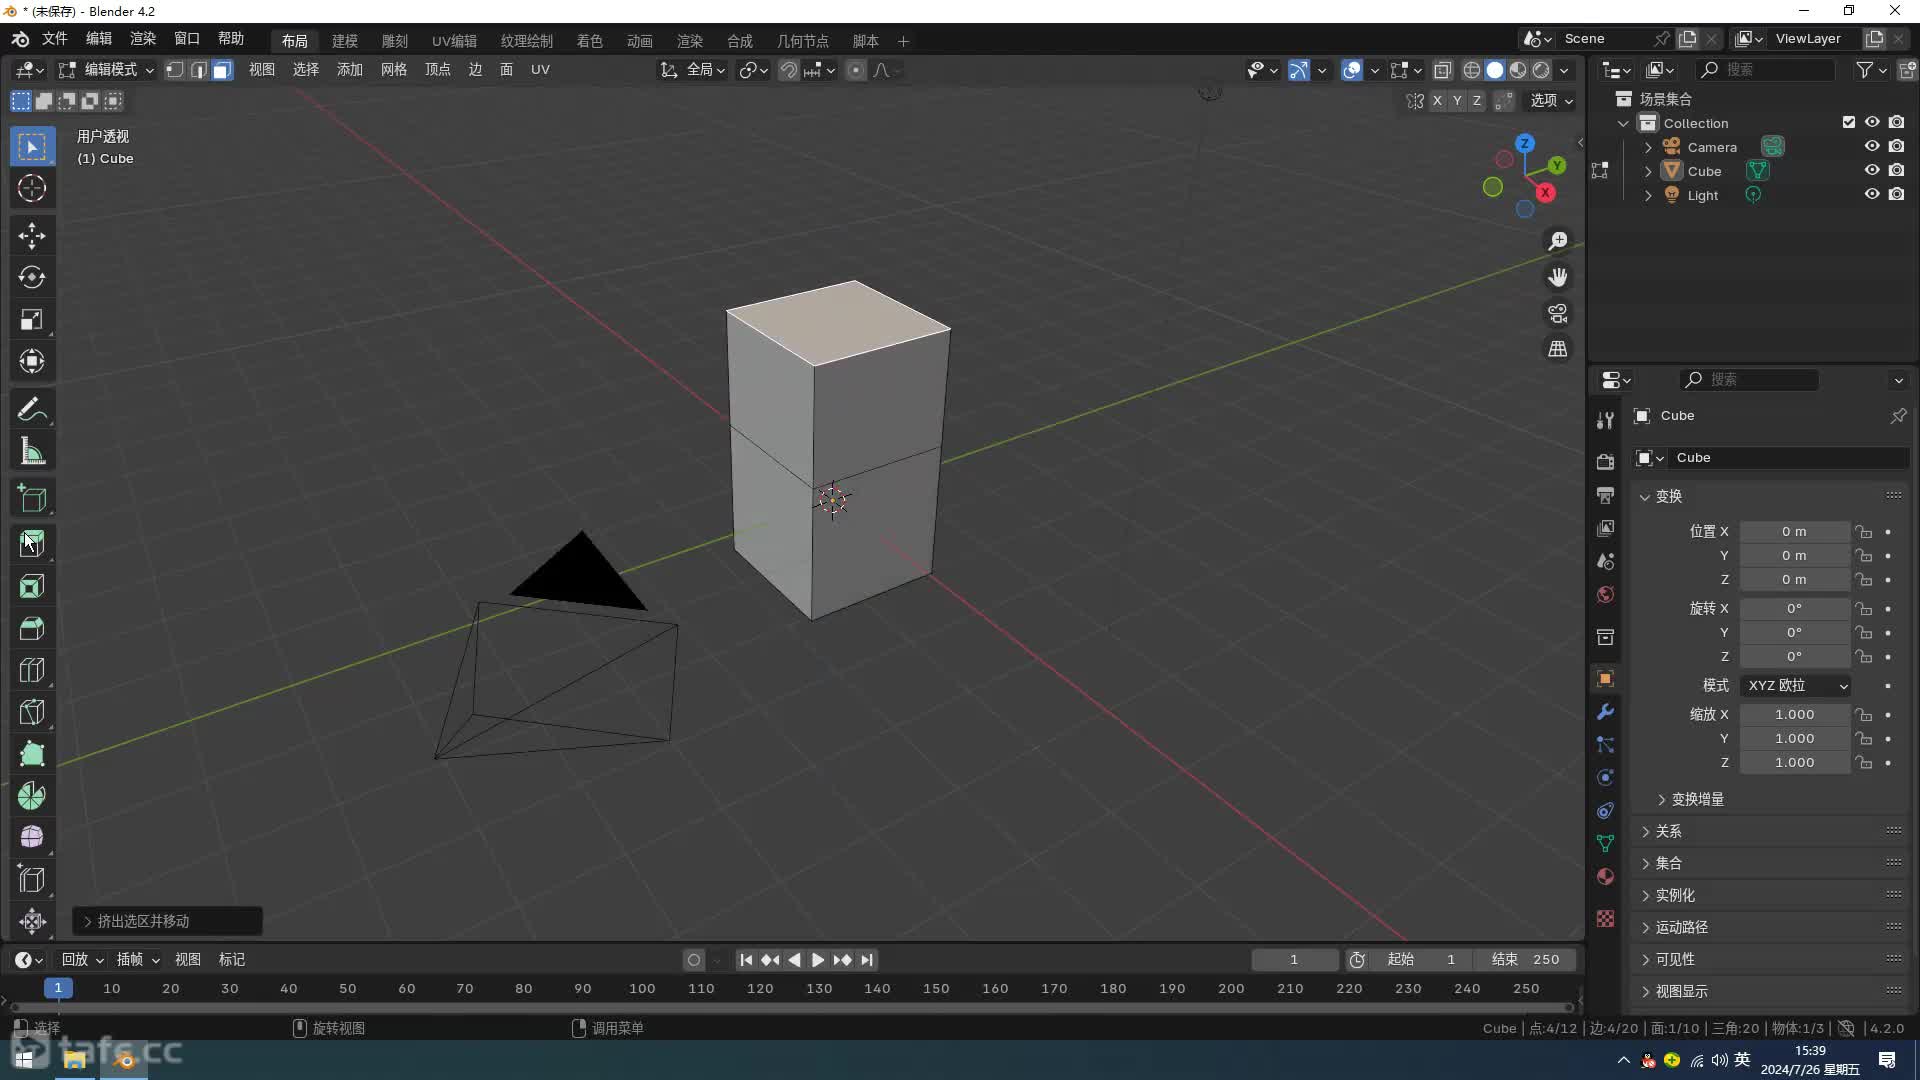
Task: Select the Bevel tool
Action: tap(32, 628)
